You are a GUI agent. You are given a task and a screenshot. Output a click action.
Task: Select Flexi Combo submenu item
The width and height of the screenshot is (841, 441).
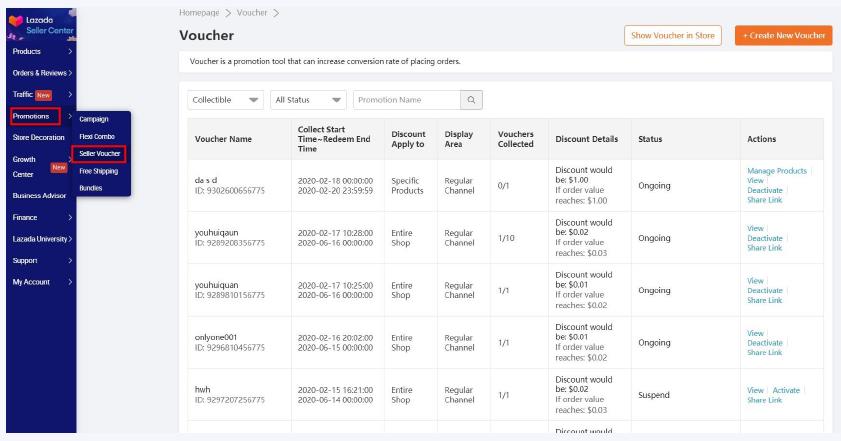[x=96, y=136]
